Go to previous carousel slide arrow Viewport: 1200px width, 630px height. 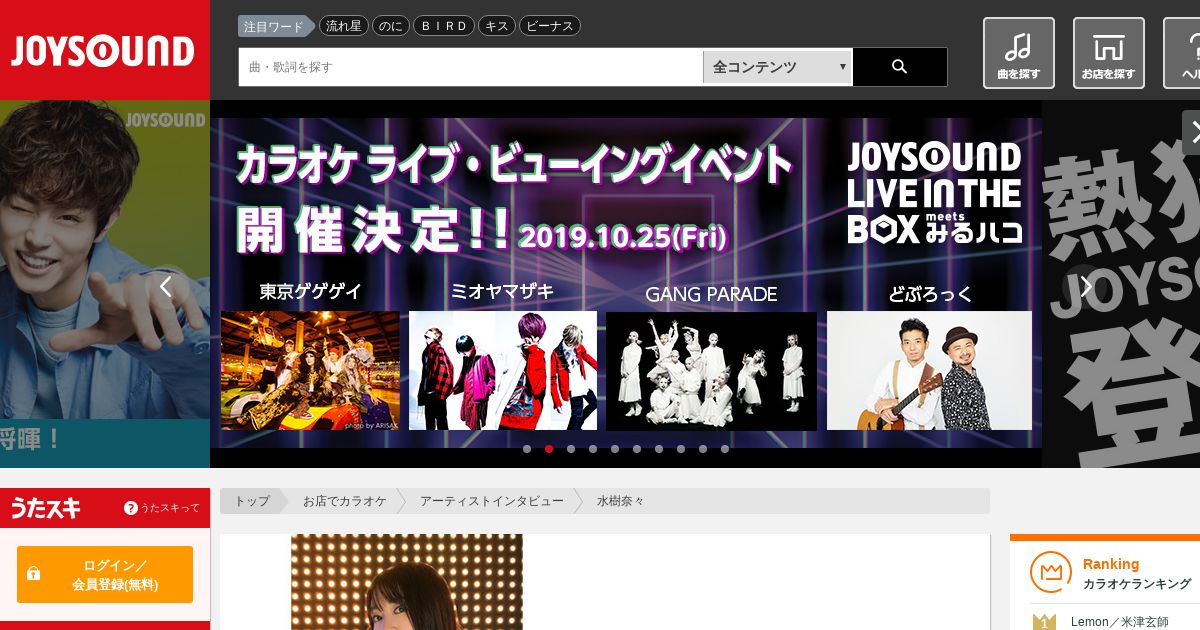pyautogui.click(x=166, y=287)
